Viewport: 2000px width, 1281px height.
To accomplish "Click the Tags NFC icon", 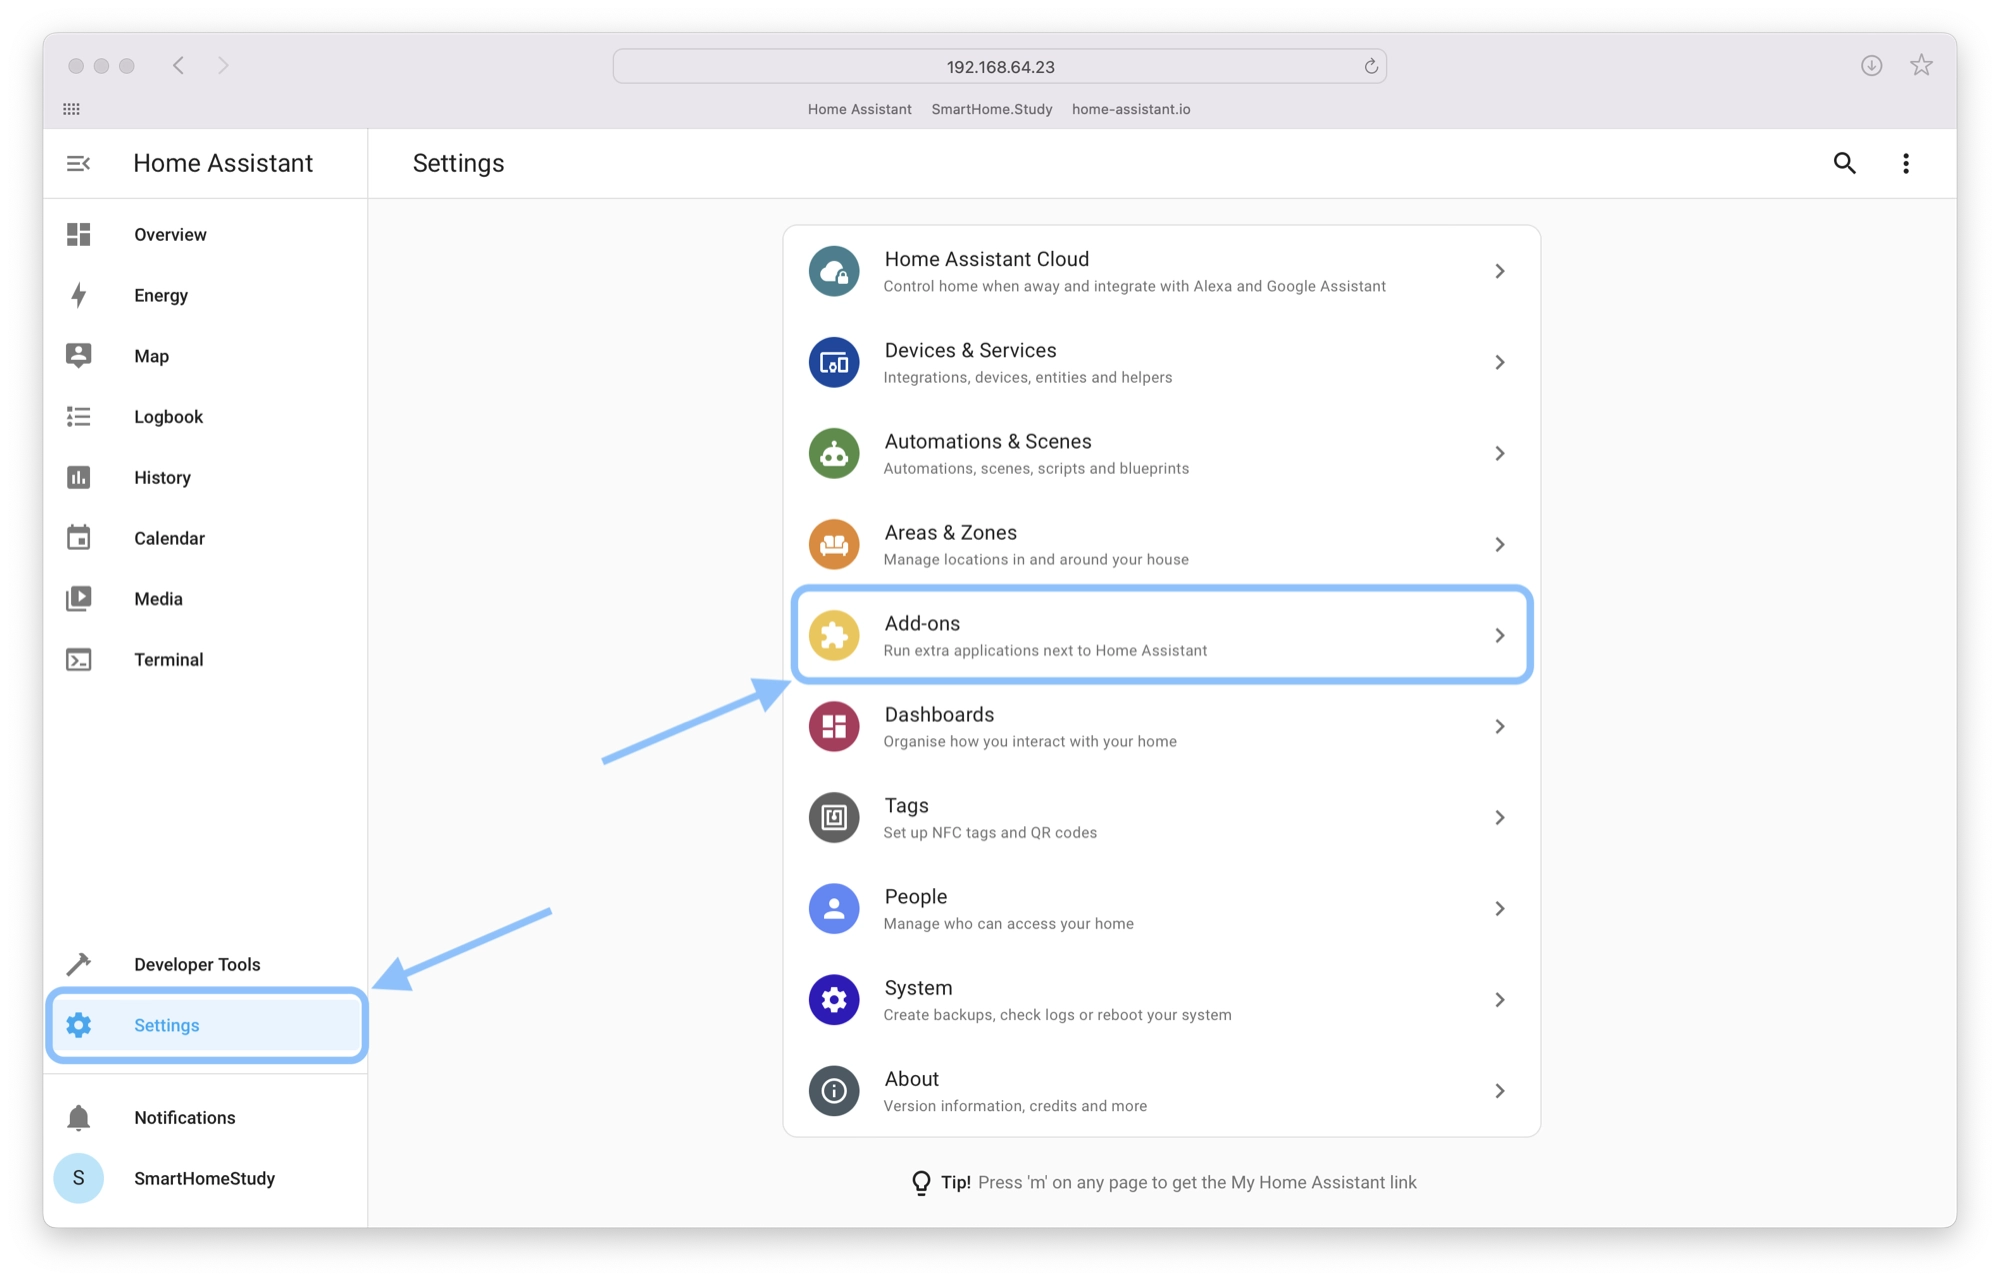I will click(x=834, y=818).
